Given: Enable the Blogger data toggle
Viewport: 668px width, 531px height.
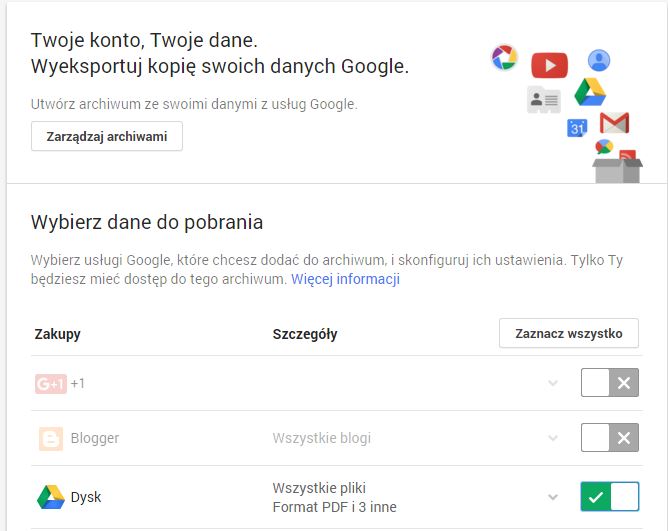Looking at the screenshot, I should [610, 438].
